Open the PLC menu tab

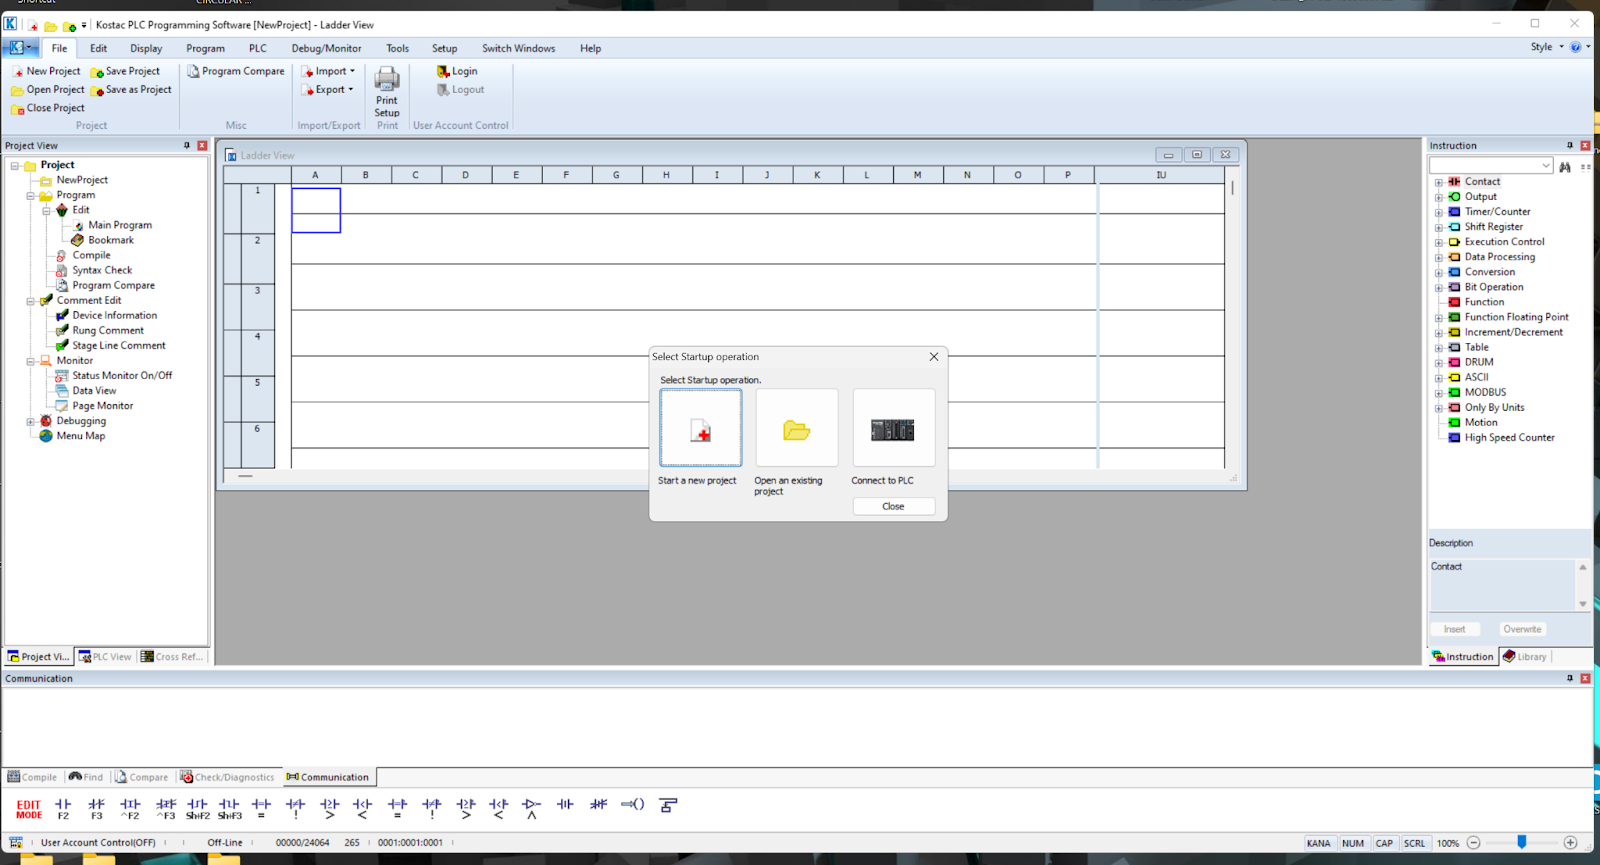[x=258, y=48]
